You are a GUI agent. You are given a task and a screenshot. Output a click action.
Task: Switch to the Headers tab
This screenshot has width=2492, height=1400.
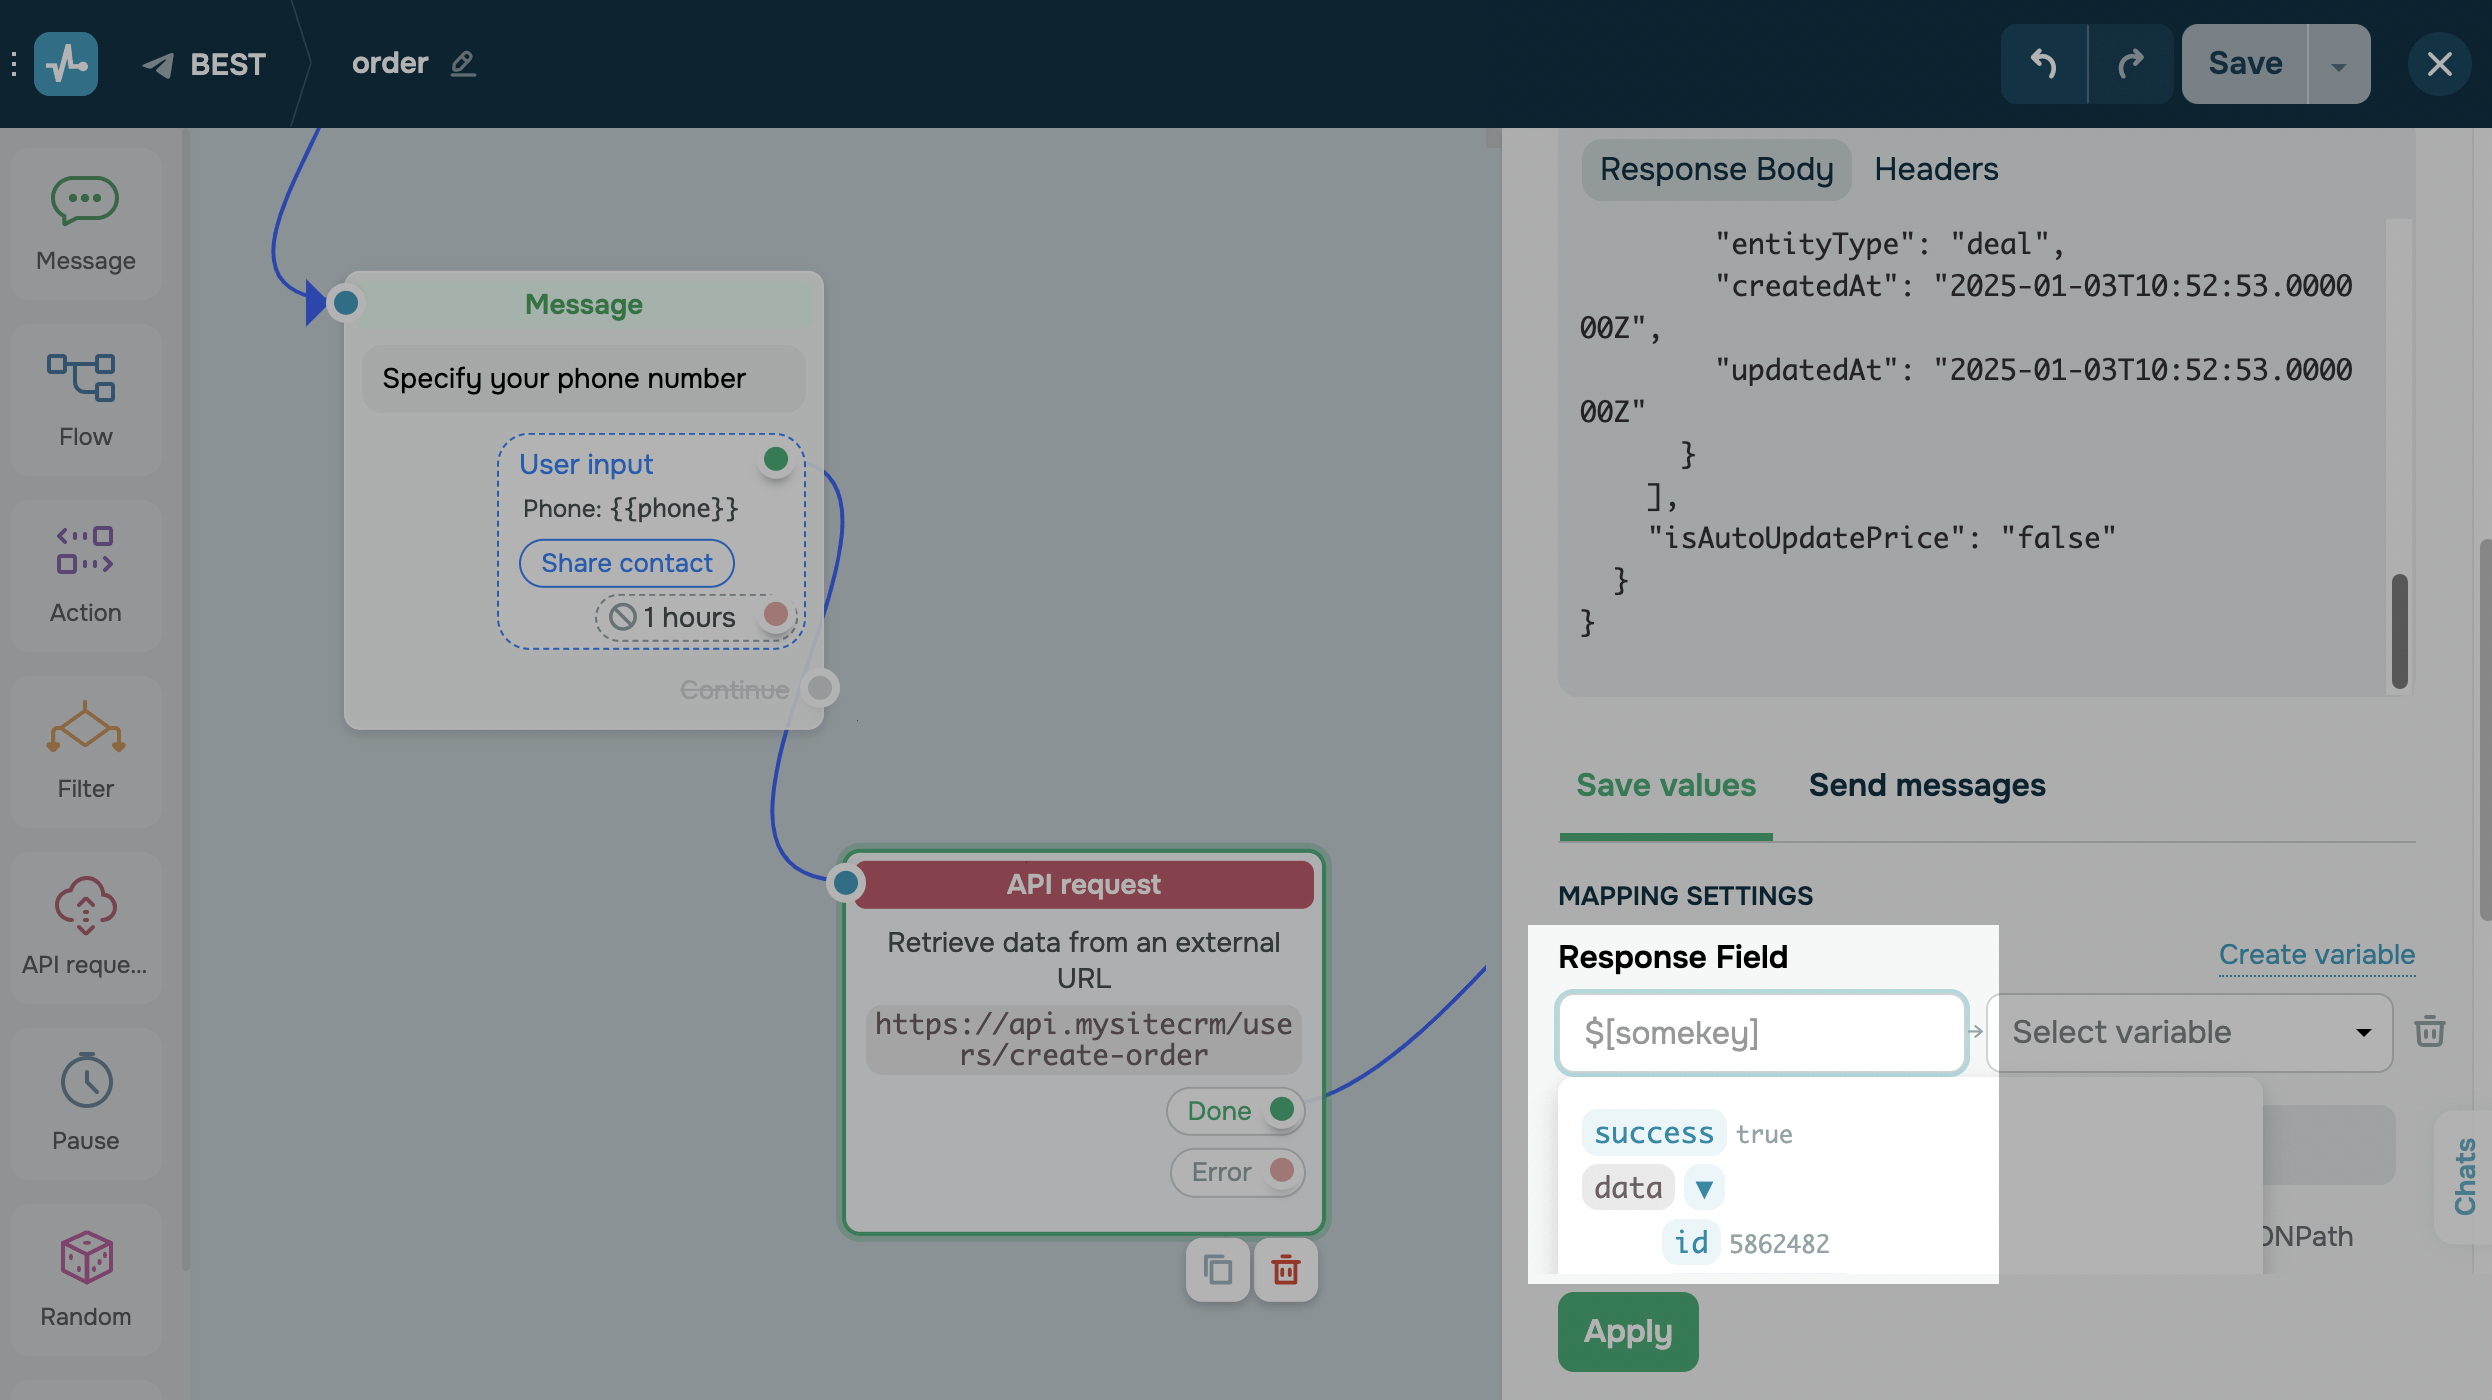1935,169
